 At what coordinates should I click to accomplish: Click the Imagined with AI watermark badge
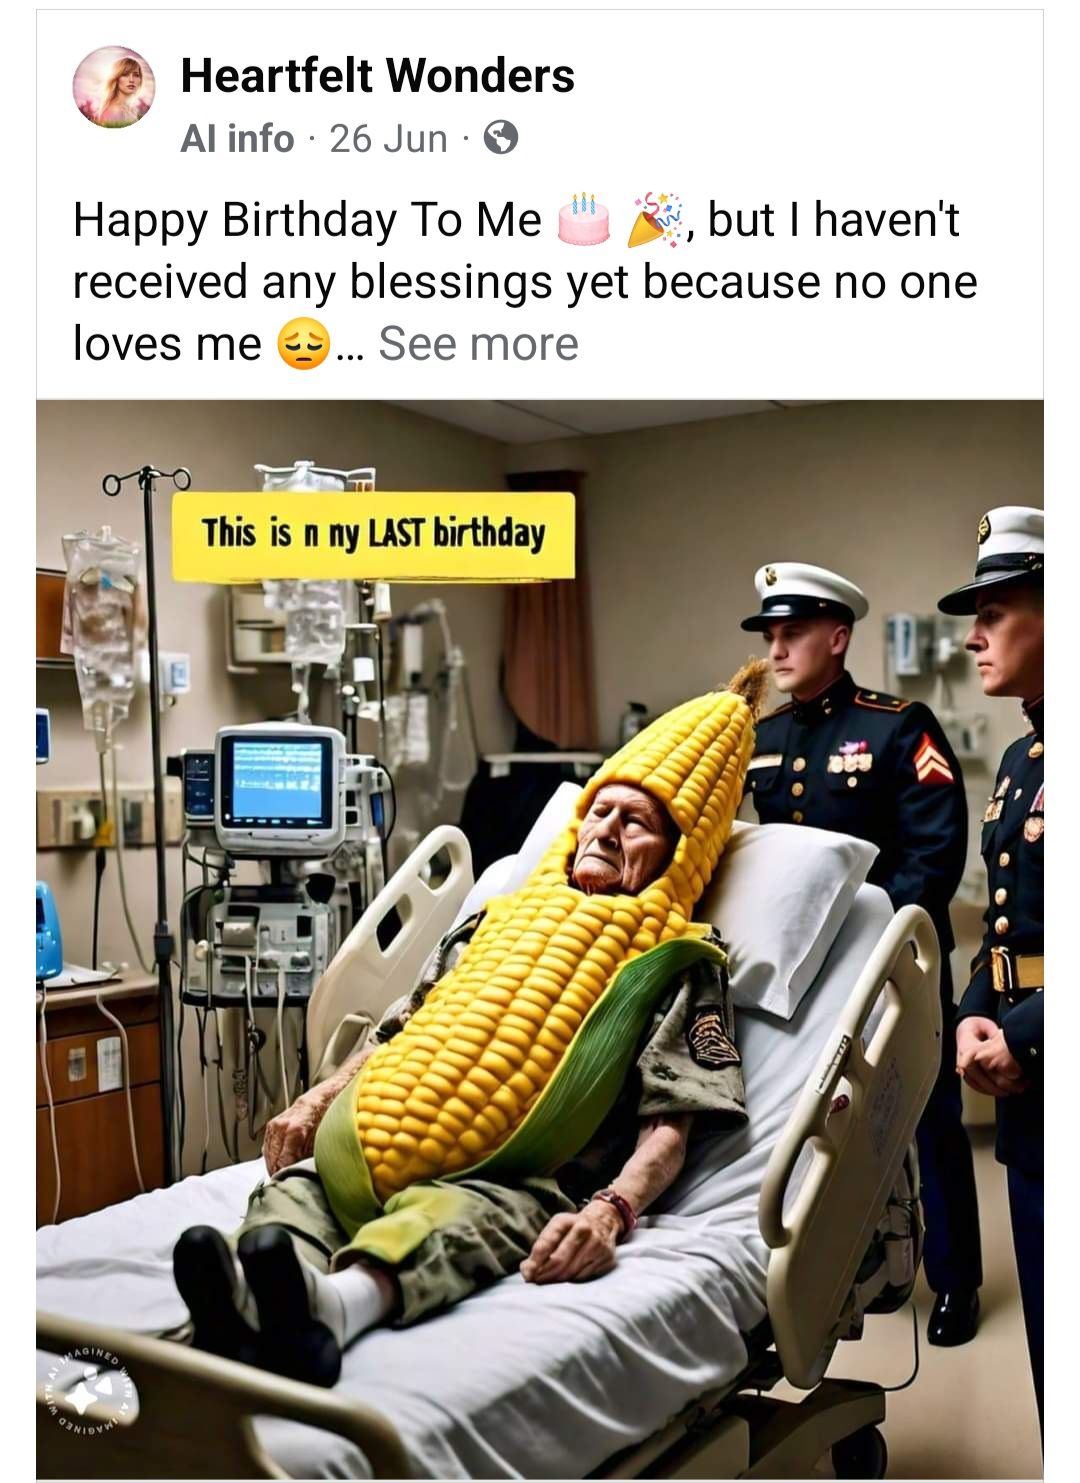point(87,1389)
